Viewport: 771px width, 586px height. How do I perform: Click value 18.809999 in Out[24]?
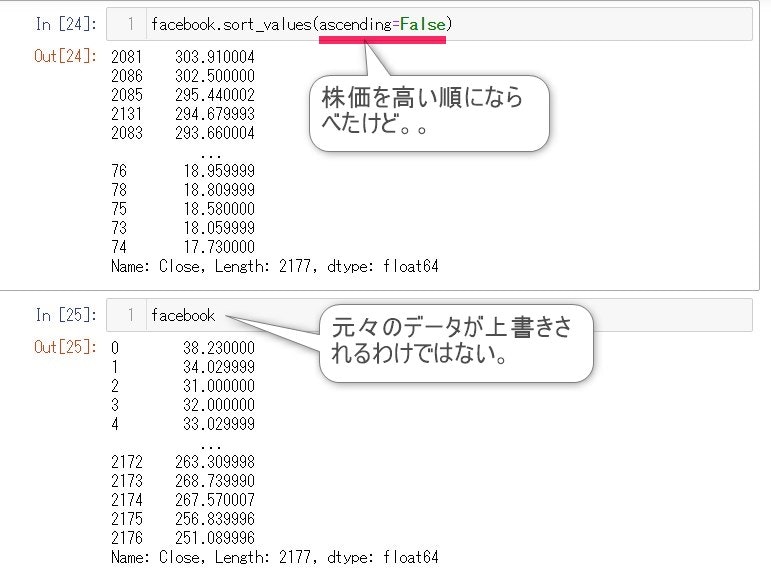pyautogui.click(x=219, y=190)
